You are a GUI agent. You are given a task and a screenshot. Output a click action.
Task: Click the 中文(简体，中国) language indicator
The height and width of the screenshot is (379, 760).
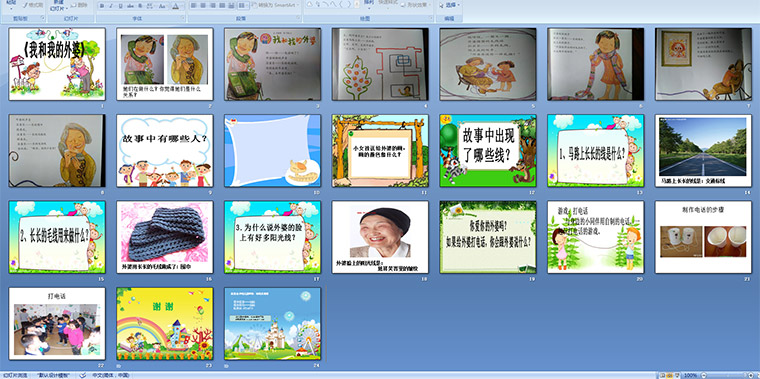110,375
